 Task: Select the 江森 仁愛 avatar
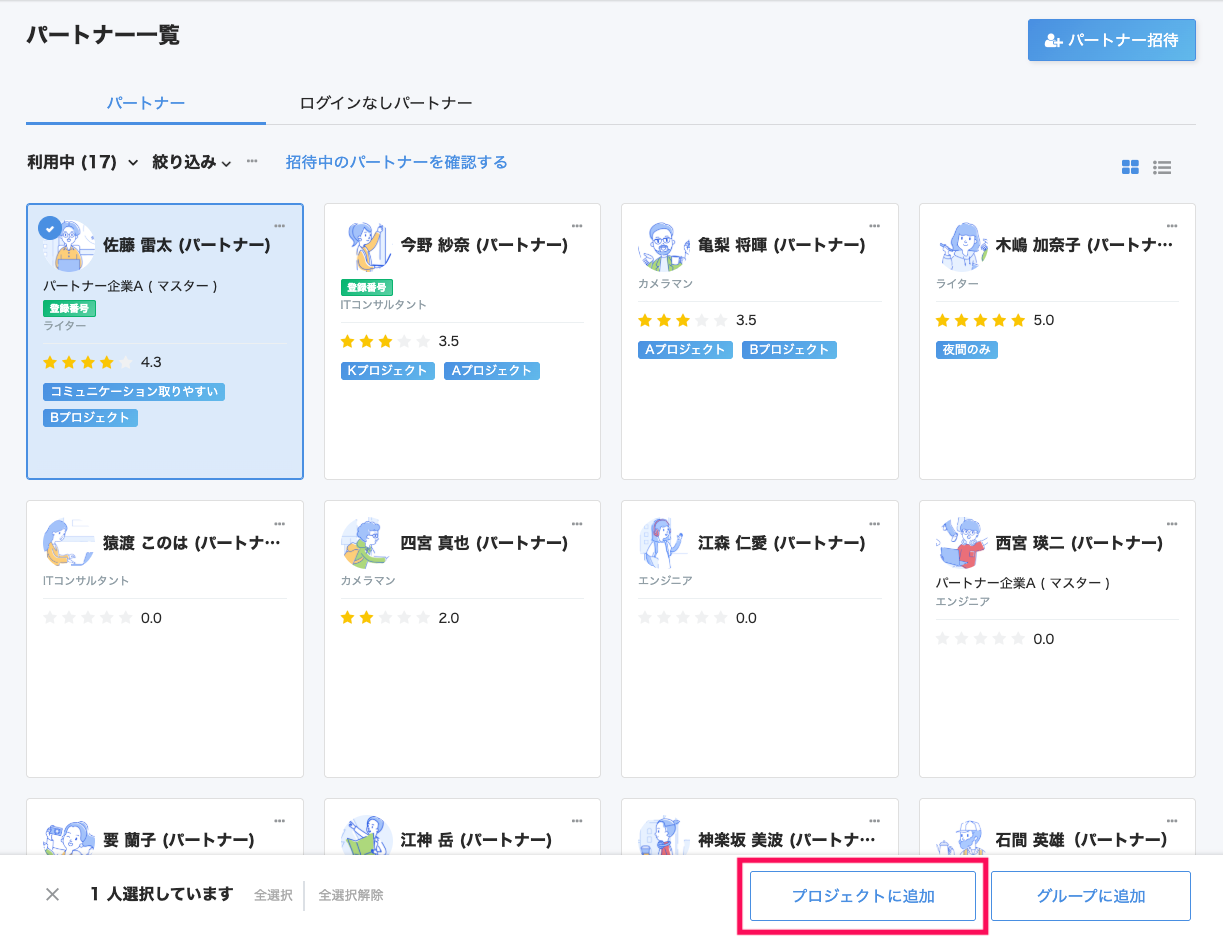tap(664, 543)
